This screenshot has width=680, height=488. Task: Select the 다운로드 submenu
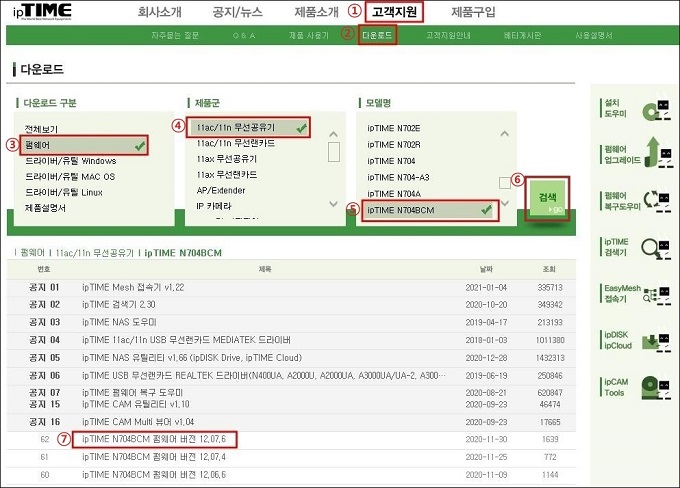point(377,36)
